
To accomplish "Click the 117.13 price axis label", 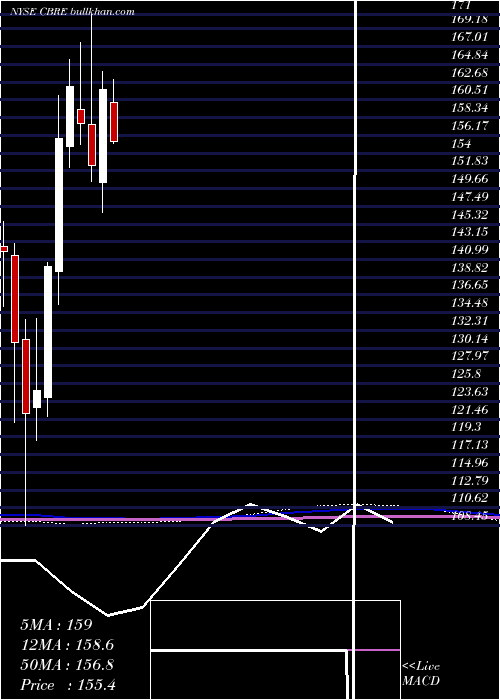I will (x=470, y=445).
